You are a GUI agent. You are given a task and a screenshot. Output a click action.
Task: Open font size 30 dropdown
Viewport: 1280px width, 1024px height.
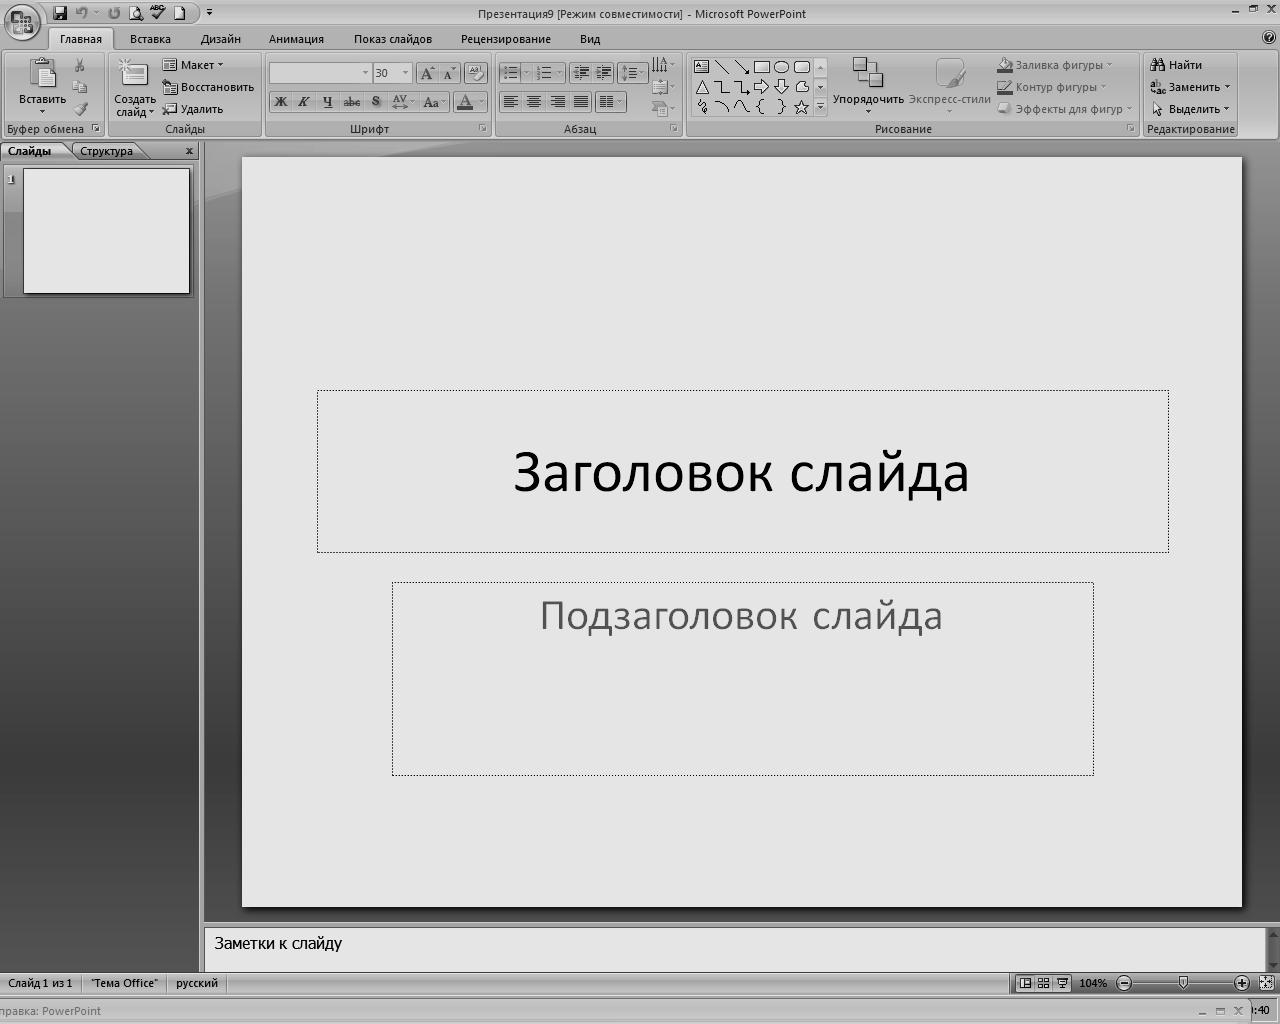[x=405, y=73]
